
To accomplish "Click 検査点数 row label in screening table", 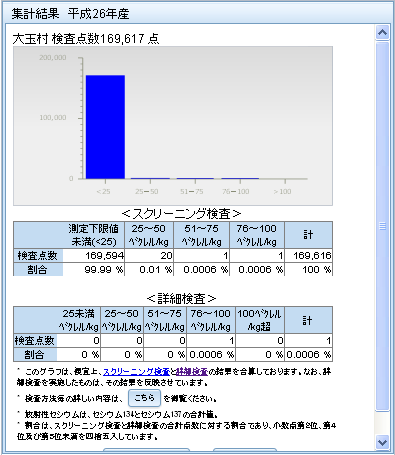I will point(38,256).
